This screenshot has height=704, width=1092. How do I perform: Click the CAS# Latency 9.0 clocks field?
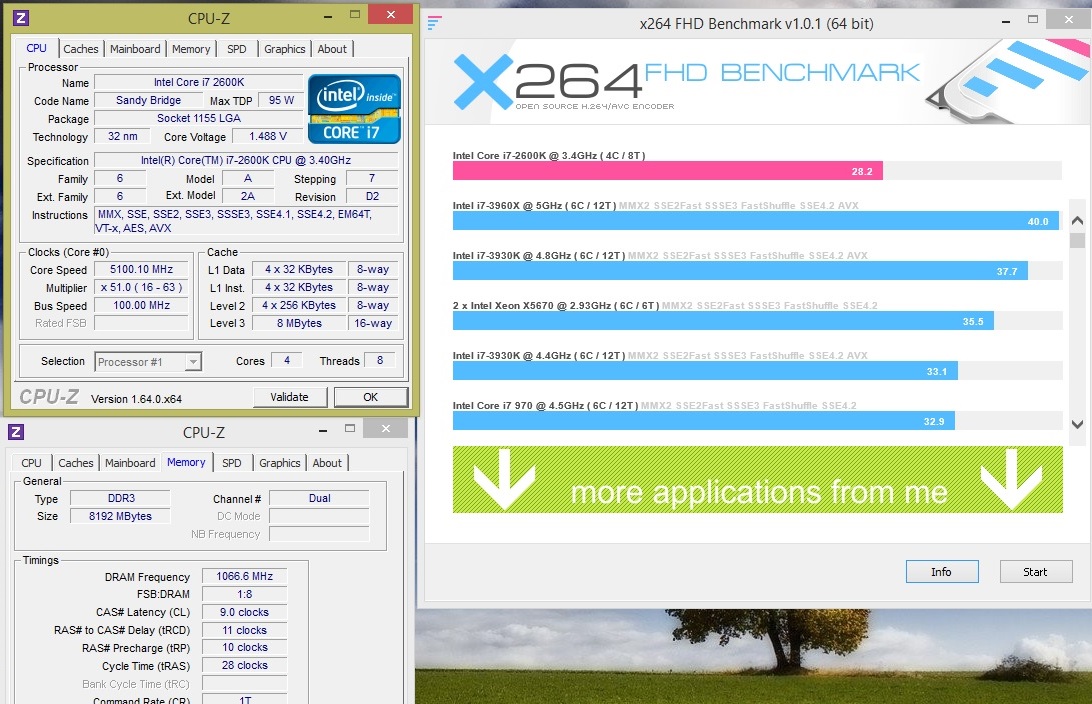point(244,613)
